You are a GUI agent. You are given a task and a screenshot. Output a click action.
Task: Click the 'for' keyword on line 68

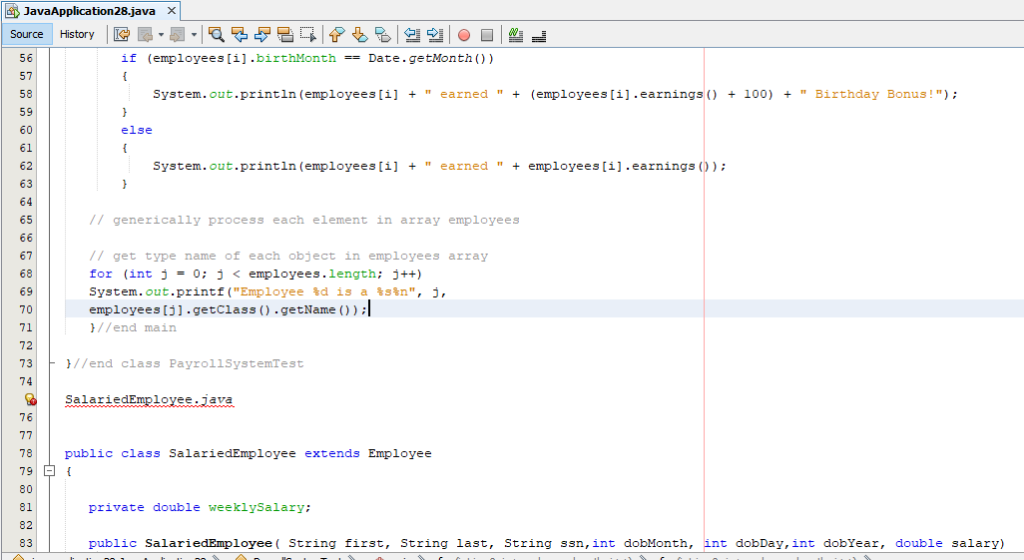(101, 273)
